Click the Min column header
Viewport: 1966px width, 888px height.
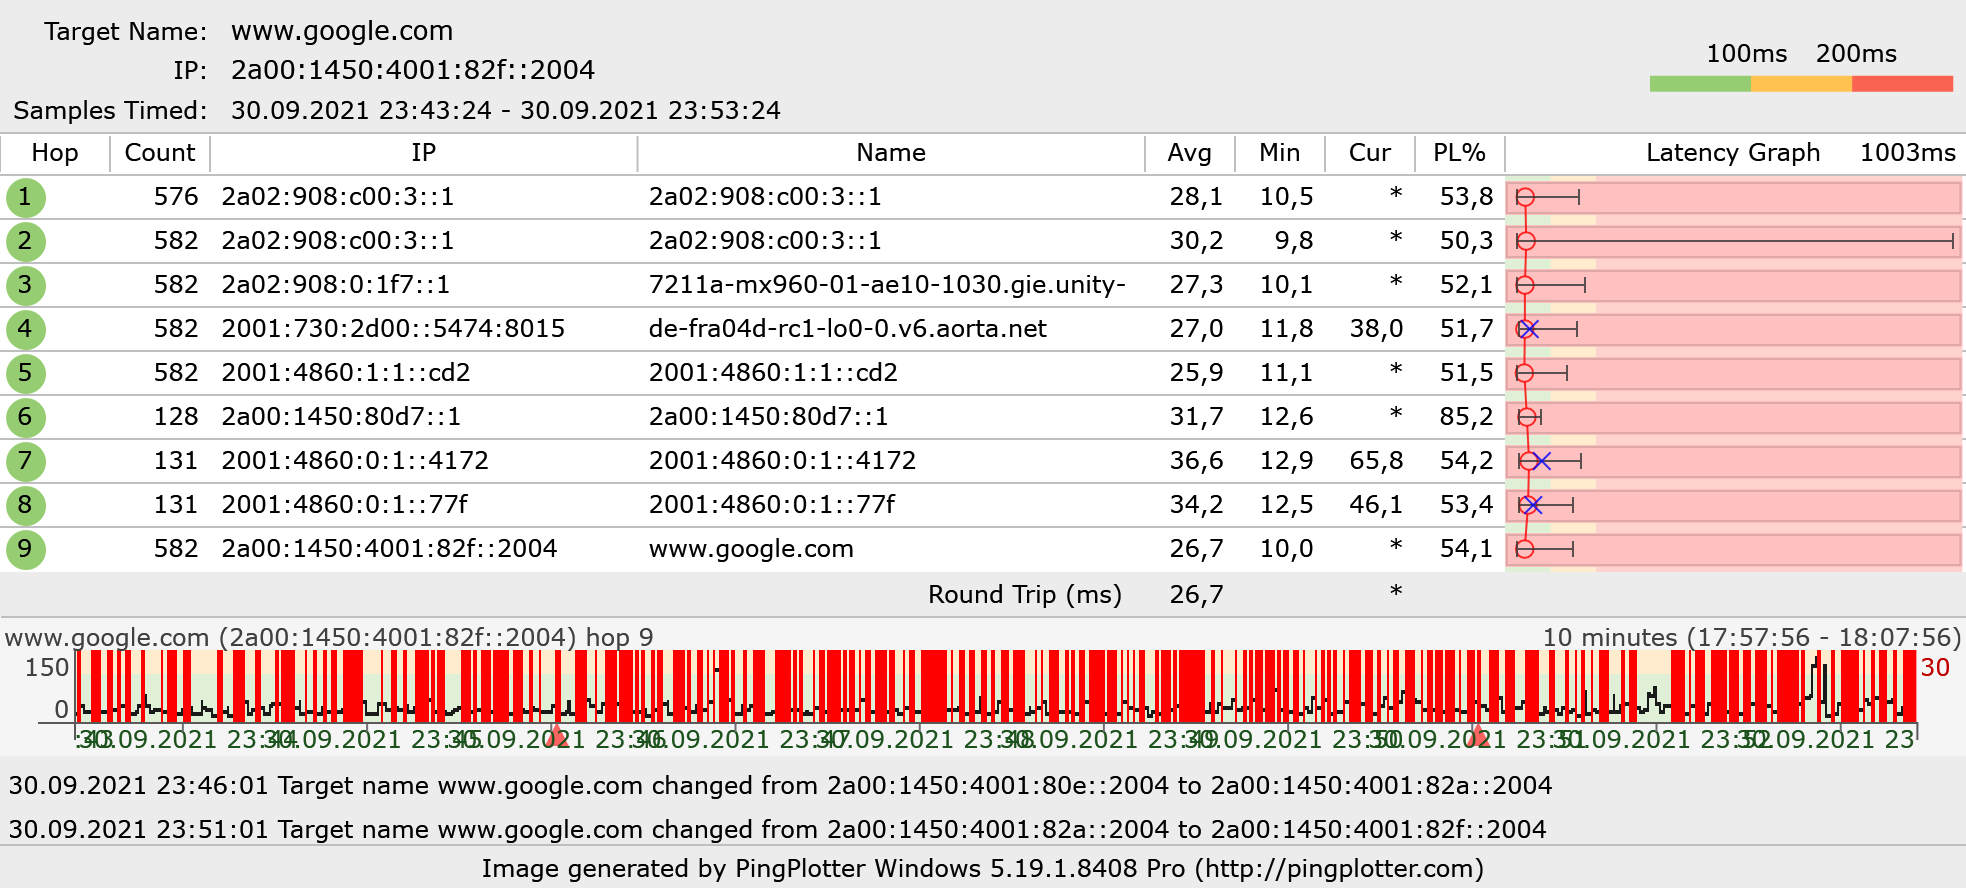tap(1279, 153)
